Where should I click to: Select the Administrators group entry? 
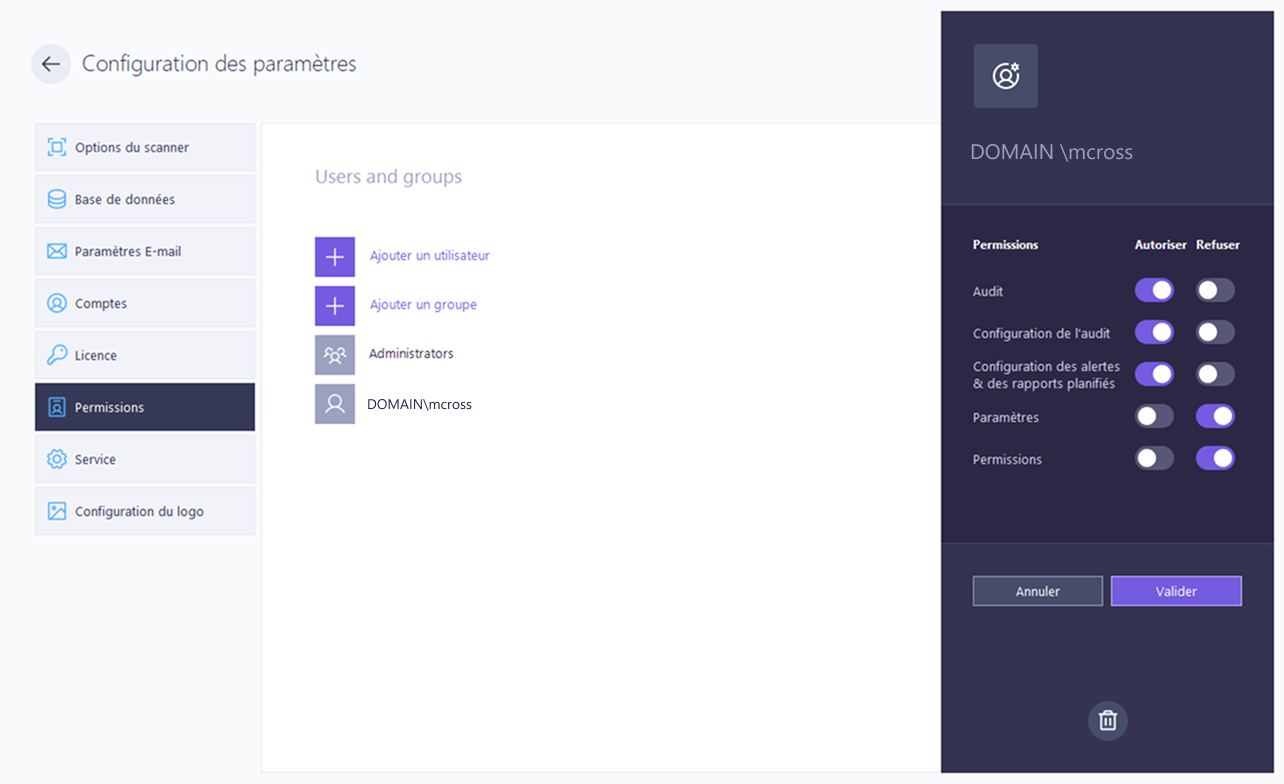(411, 354)
